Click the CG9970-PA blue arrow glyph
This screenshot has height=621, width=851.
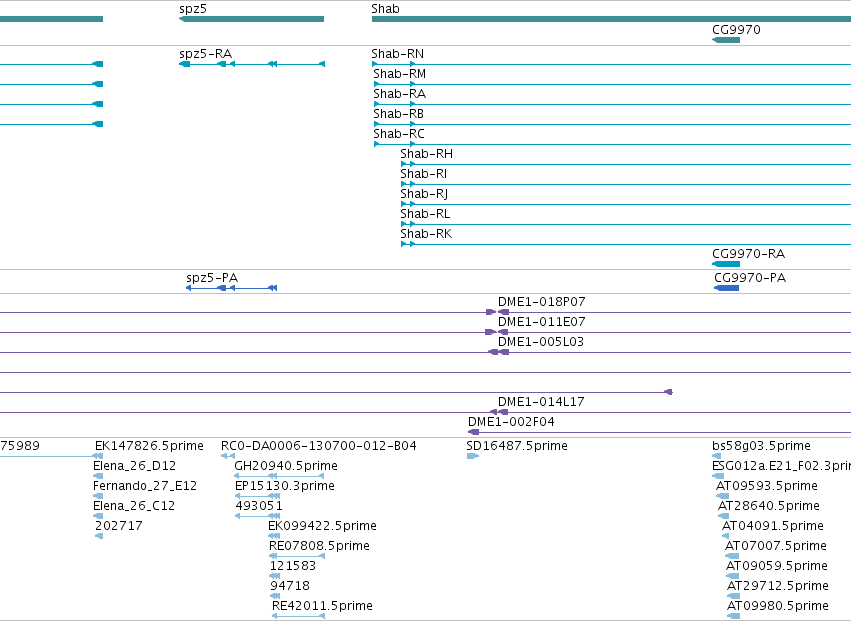click(x=727, y=288)
